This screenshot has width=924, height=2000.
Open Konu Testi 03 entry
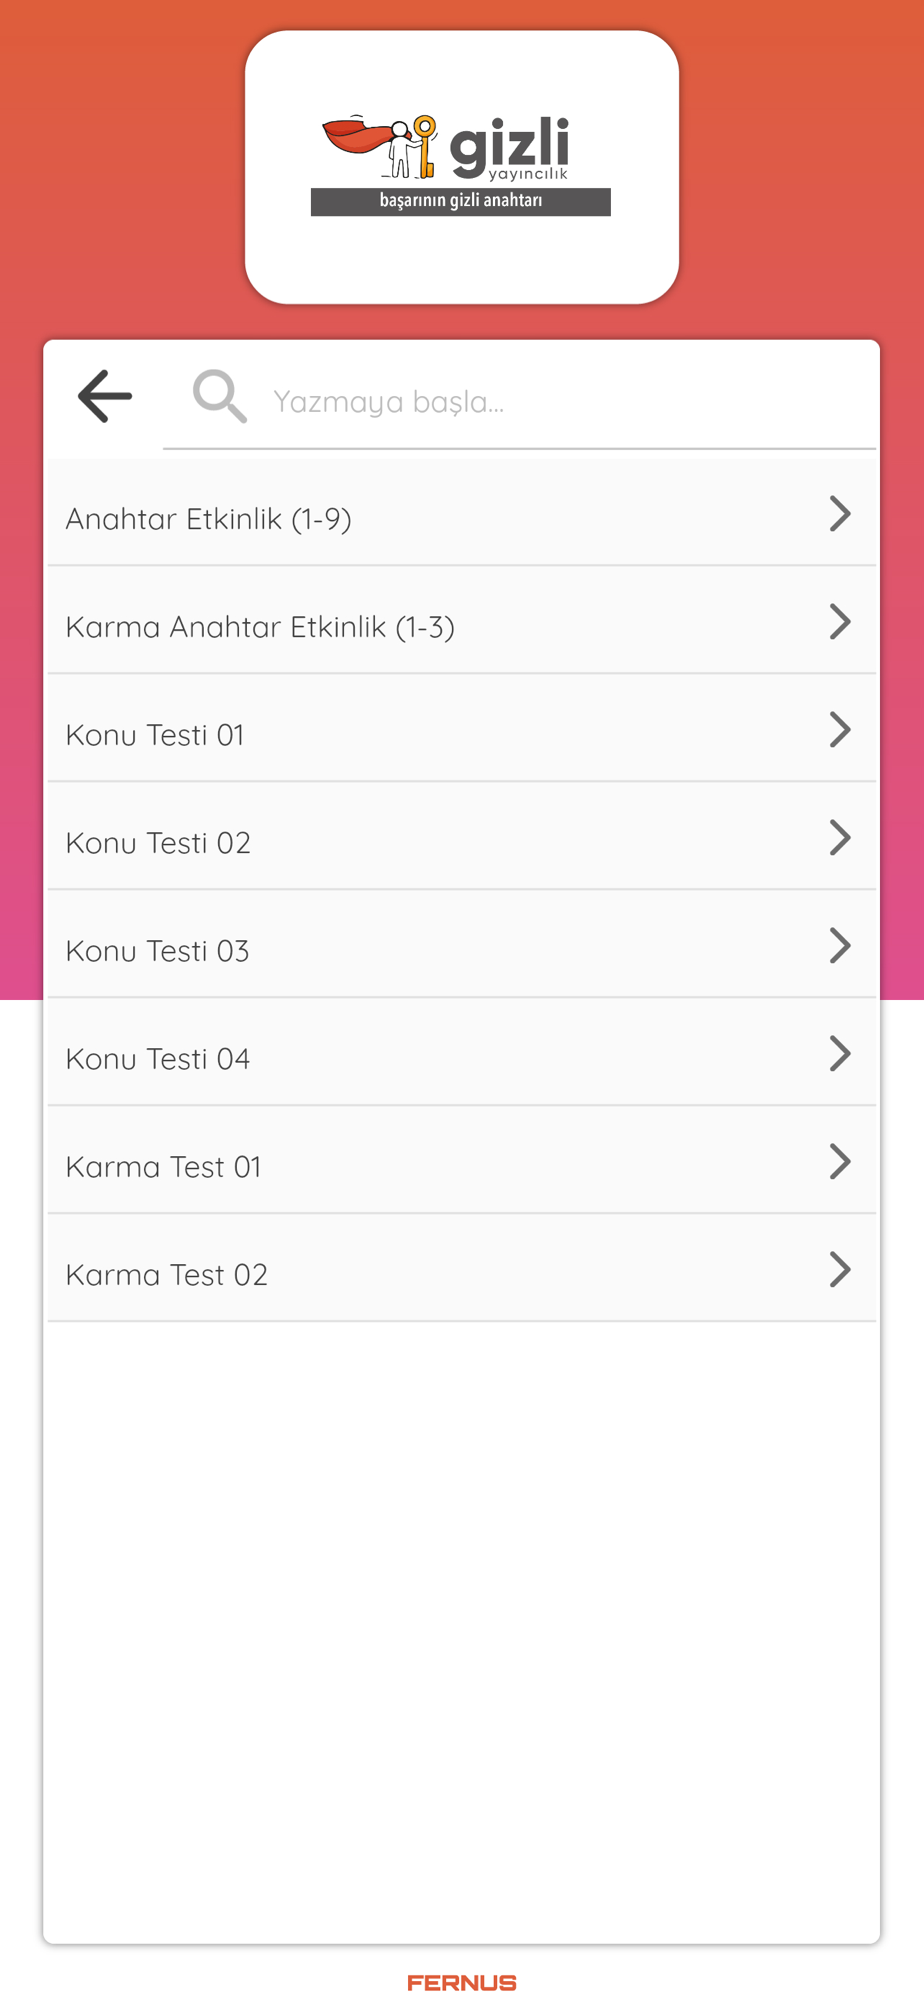(462, 945)
